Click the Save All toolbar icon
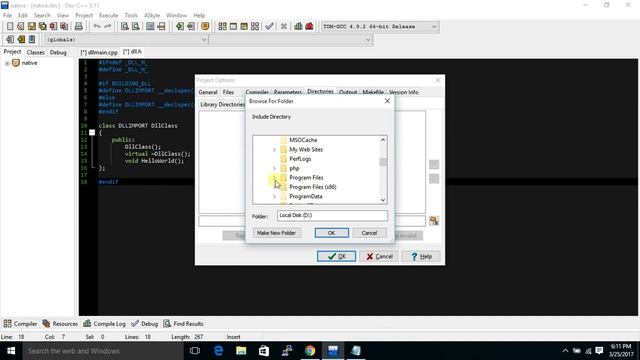Viewport: 640px width, 360px height. click(42, 27)
